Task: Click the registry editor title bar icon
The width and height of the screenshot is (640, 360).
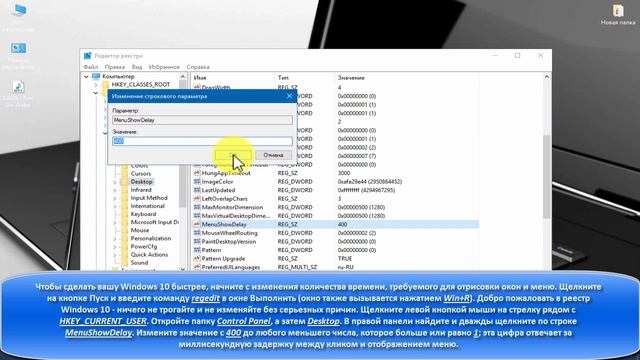Action: 87,56
